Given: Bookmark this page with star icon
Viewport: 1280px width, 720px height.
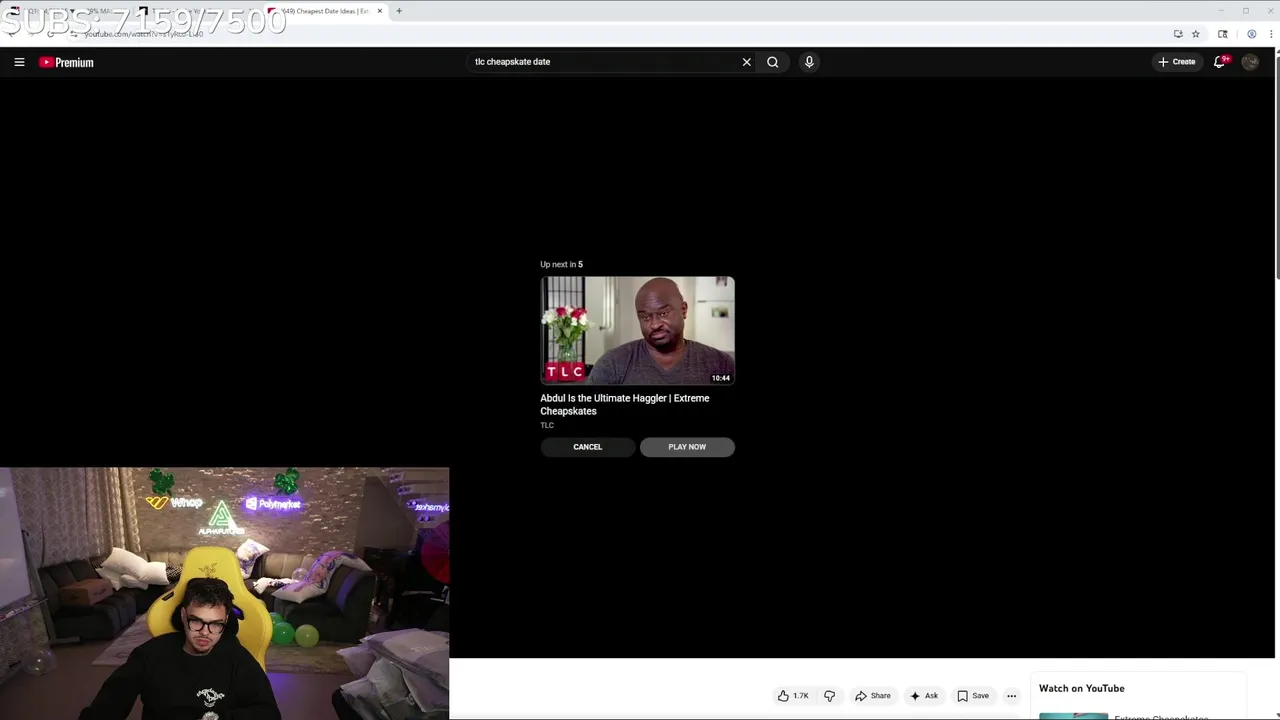Looking at the screenshot, I should pyautogui.click(x=1195, y=34).
